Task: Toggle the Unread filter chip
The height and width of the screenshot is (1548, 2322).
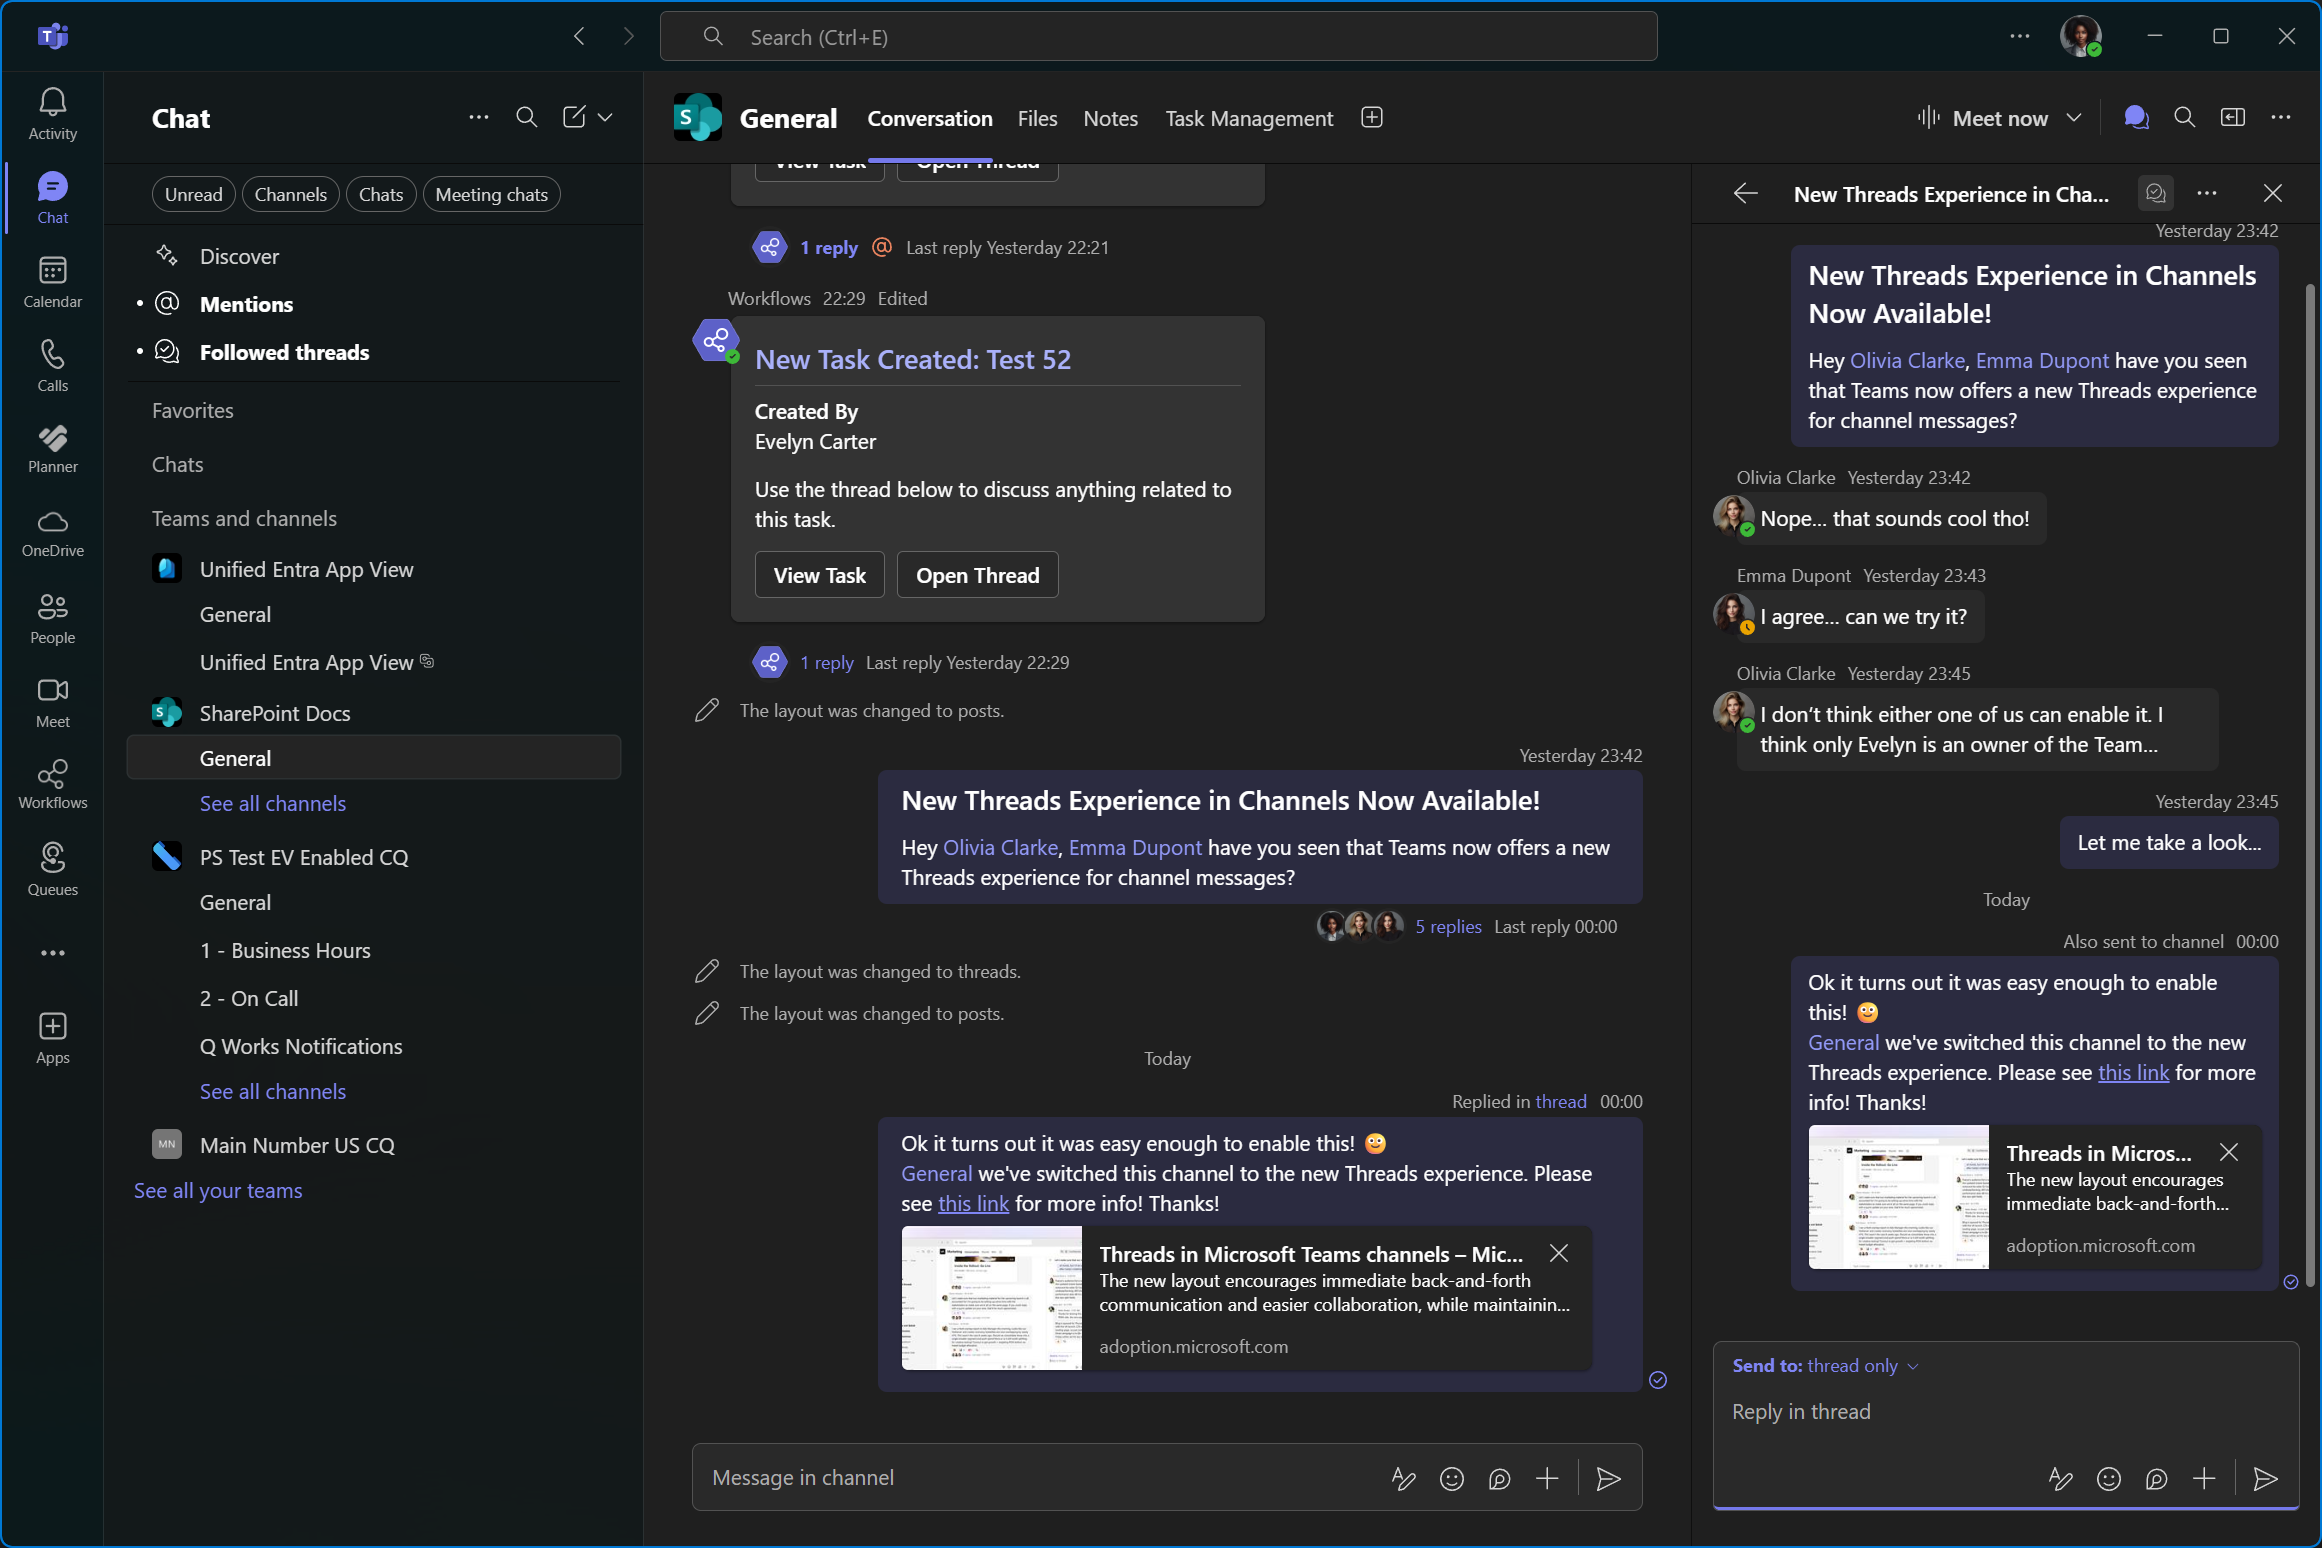Action: (194, 194)
